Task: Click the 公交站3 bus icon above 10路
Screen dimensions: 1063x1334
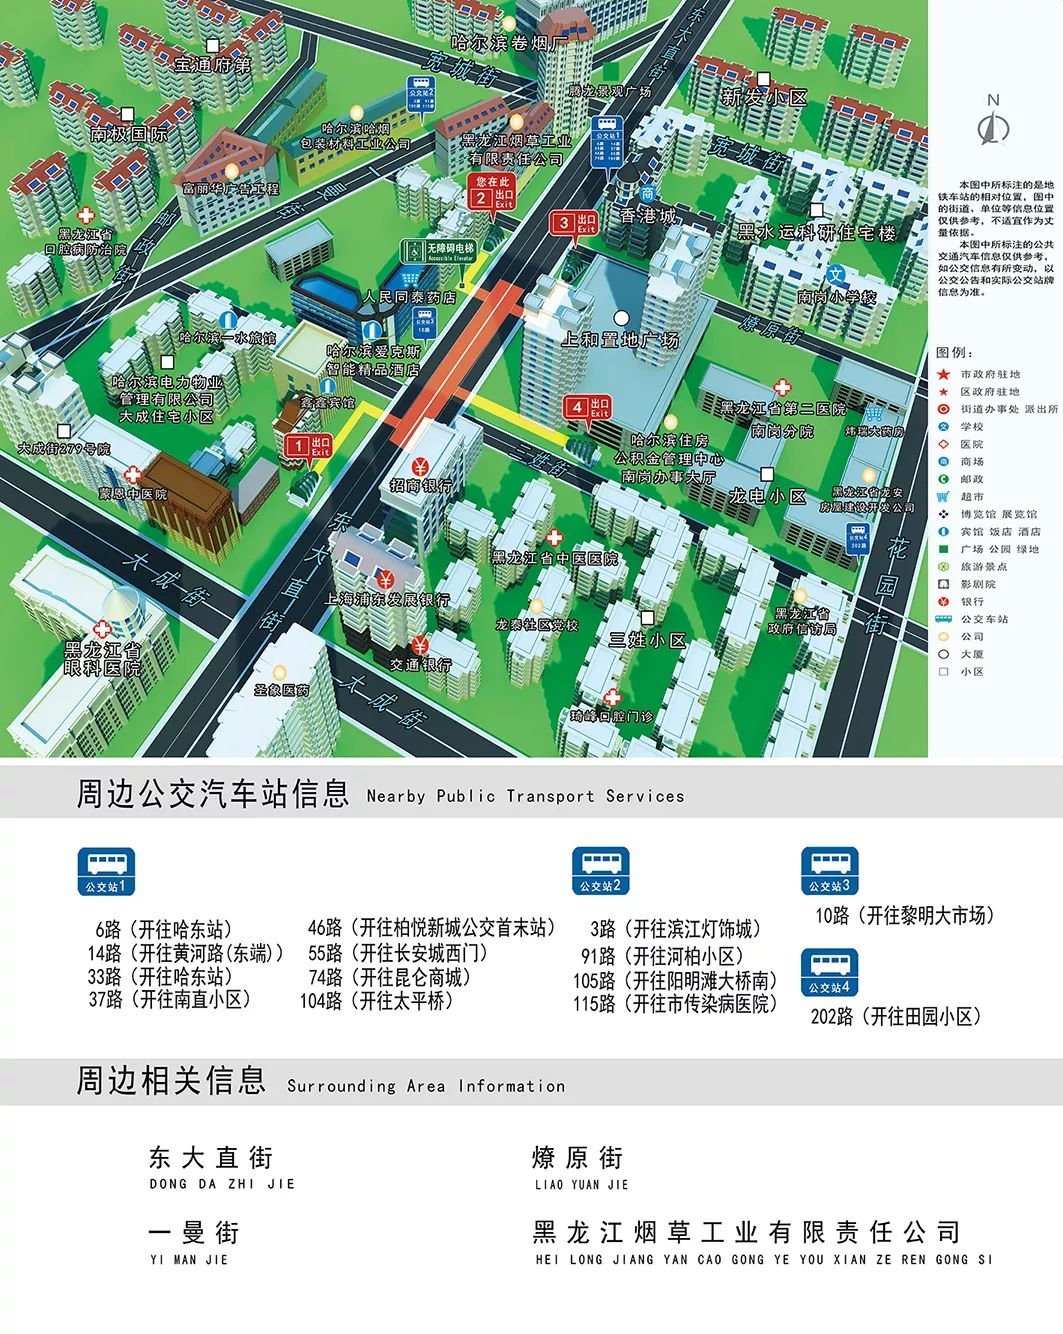Action: click(829, 871)
